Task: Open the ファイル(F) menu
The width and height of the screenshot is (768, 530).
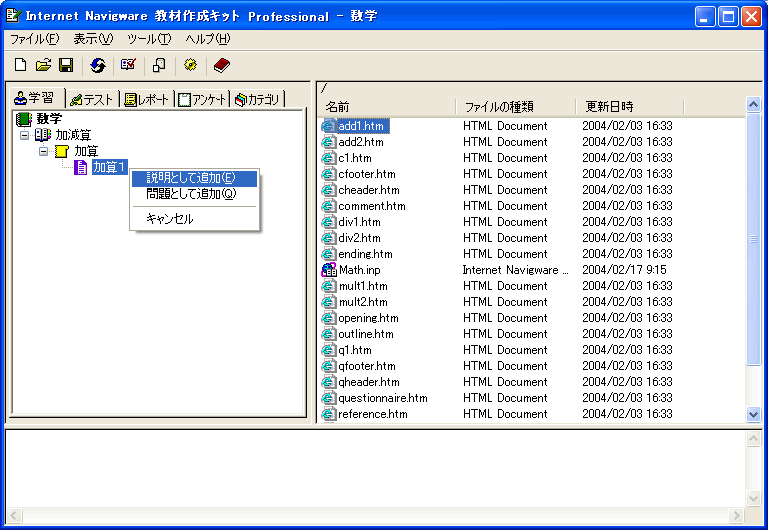Action: pos(34,39)
